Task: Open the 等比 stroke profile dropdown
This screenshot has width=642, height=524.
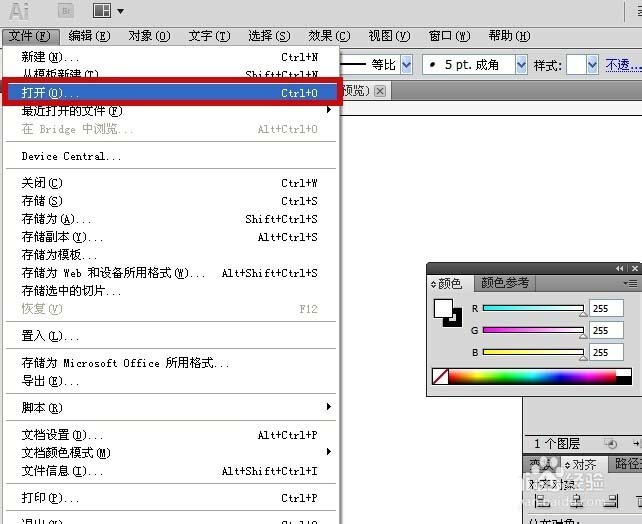Action: pos(406,65)
